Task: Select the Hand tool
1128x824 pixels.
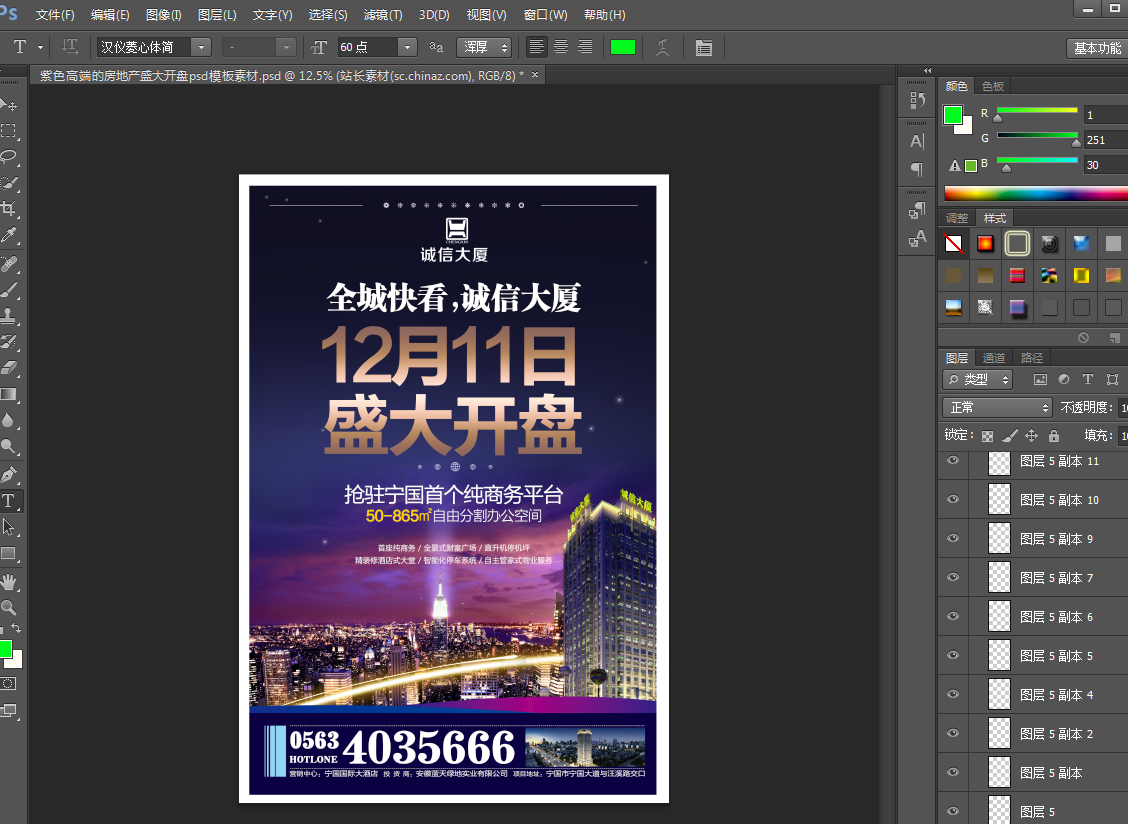Action: pos(9,581)
